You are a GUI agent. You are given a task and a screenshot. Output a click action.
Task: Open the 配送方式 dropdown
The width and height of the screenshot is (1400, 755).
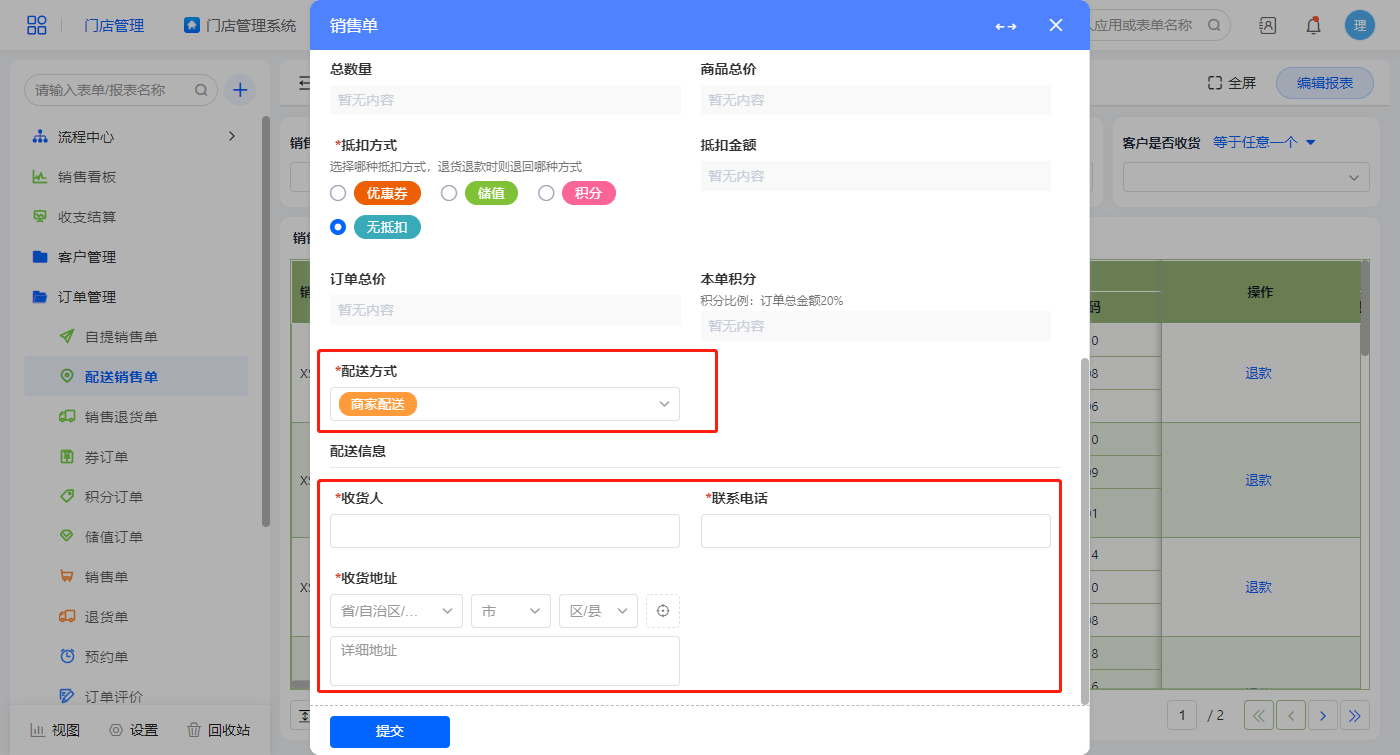[505, 404]
